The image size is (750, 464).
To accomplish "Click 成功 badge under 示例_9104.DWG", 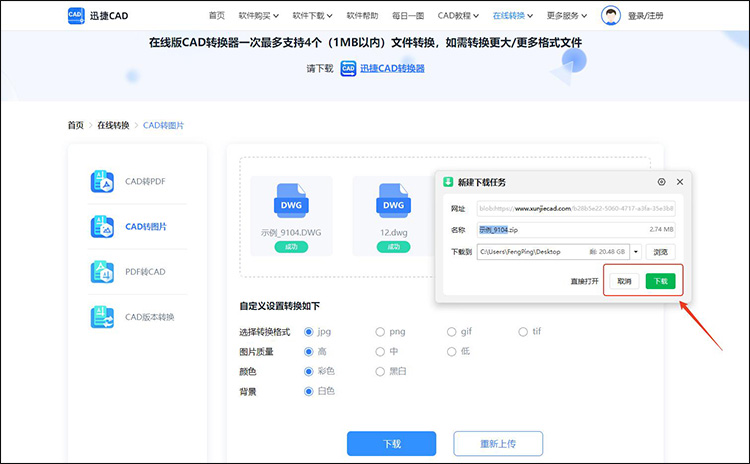I will [291, 247].
